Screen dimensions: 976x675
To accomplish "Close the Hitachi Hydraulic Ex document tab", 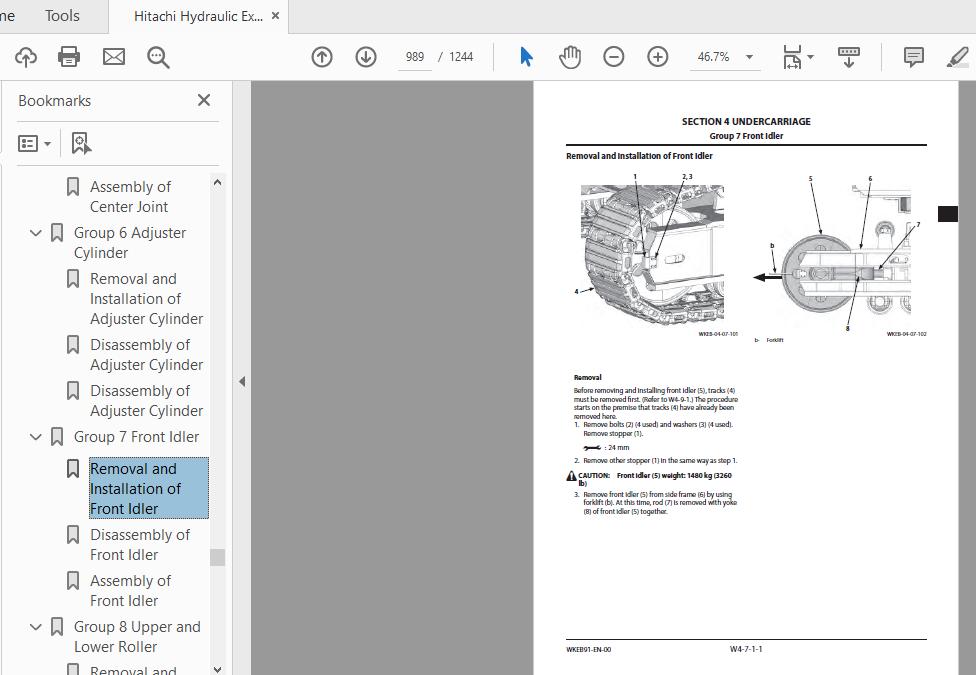I will pos(276,16).
